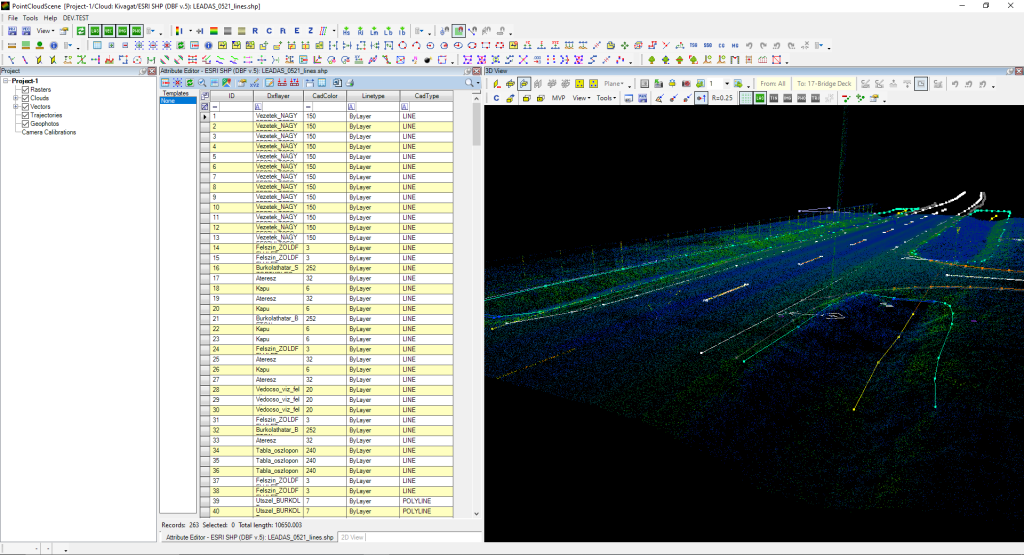The height and width of the screenshot is (555, 1024).
Task: Expand the Clouds tree node
Action: (15, 98)
